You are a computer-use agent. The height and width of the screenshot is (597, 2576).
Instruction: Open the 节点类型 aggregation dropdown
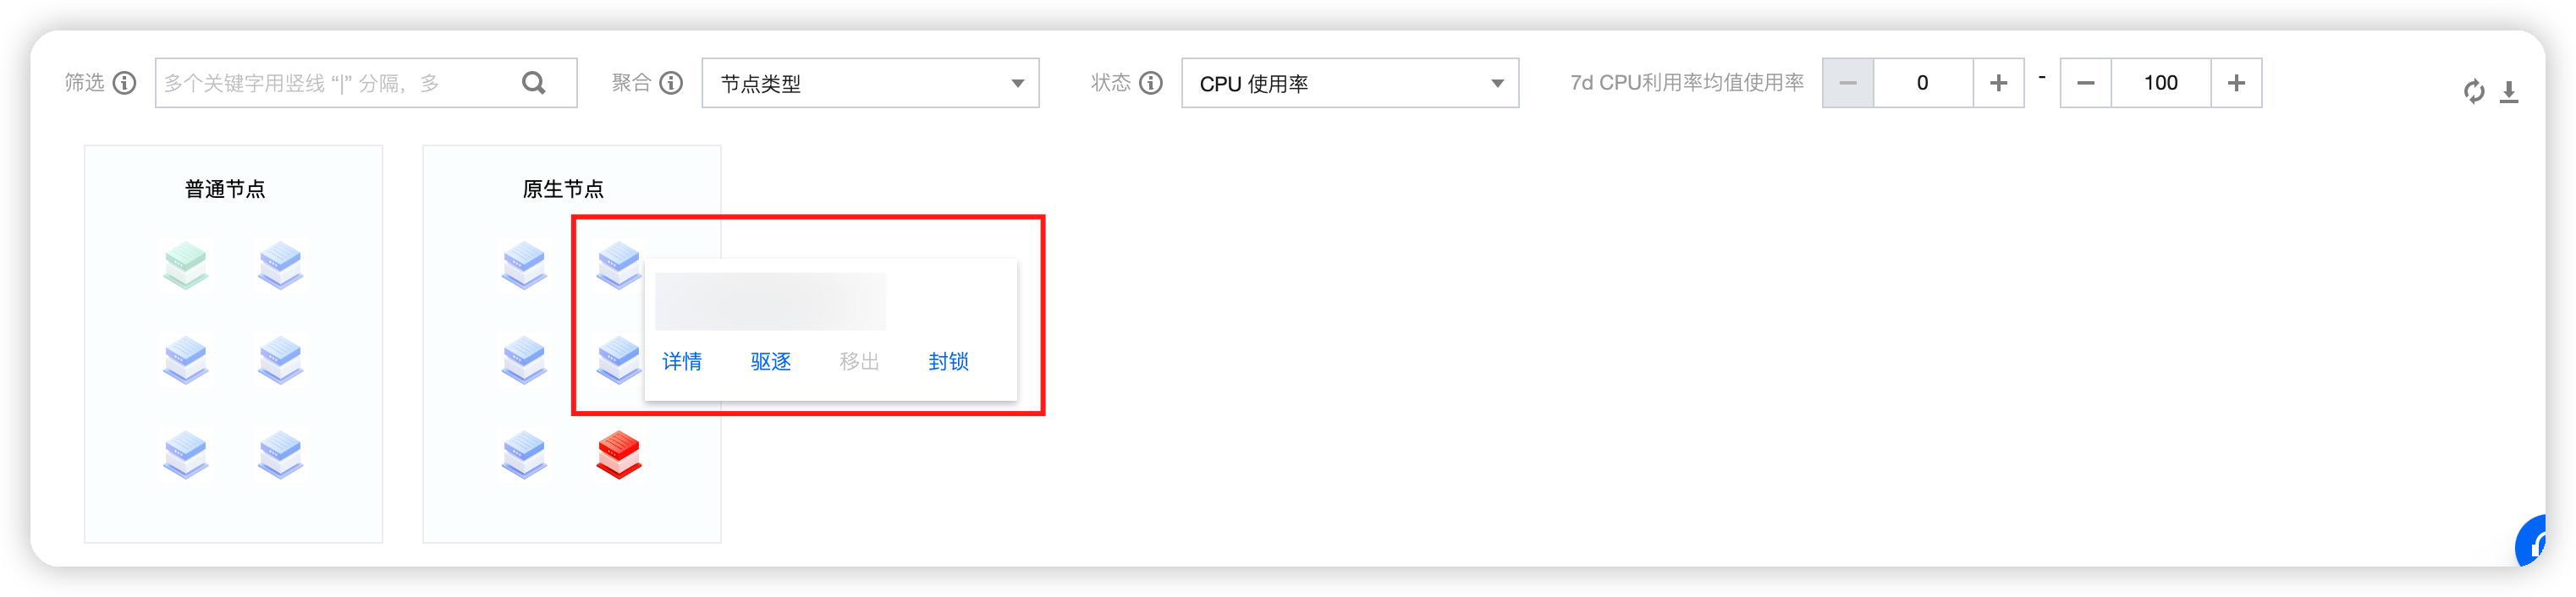870,83
